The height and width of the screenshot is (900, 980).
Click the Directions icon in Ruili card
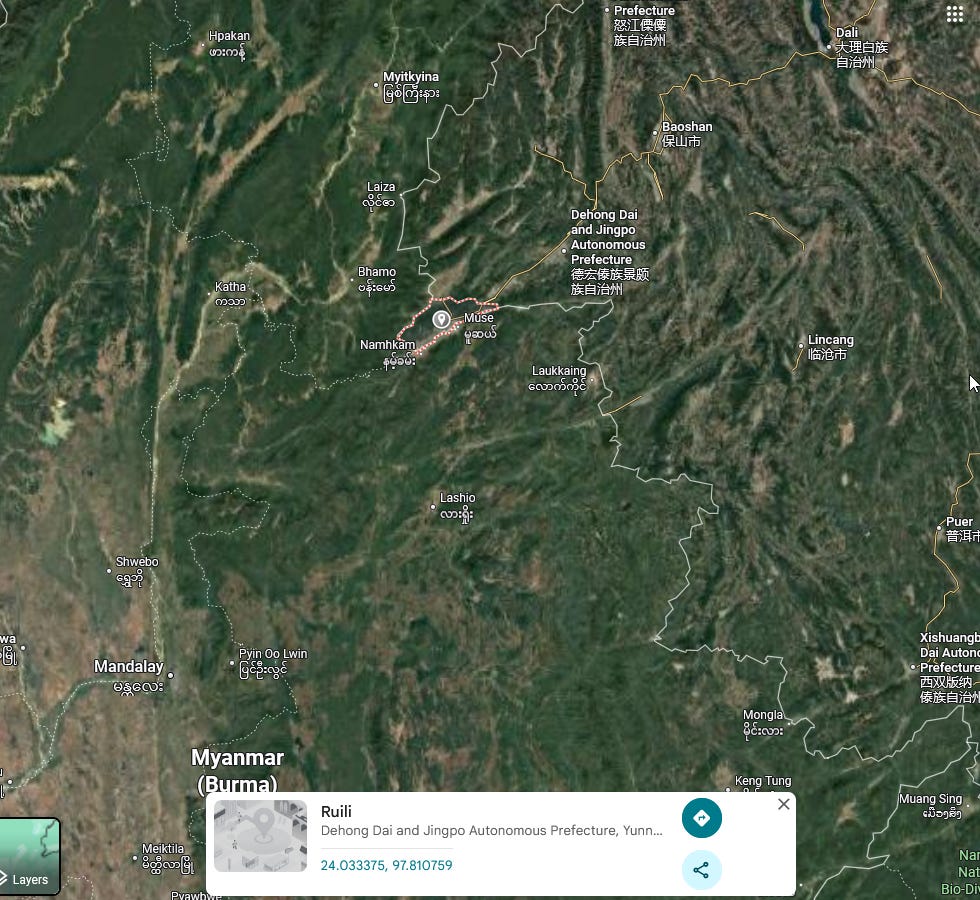tap(701, 818)
